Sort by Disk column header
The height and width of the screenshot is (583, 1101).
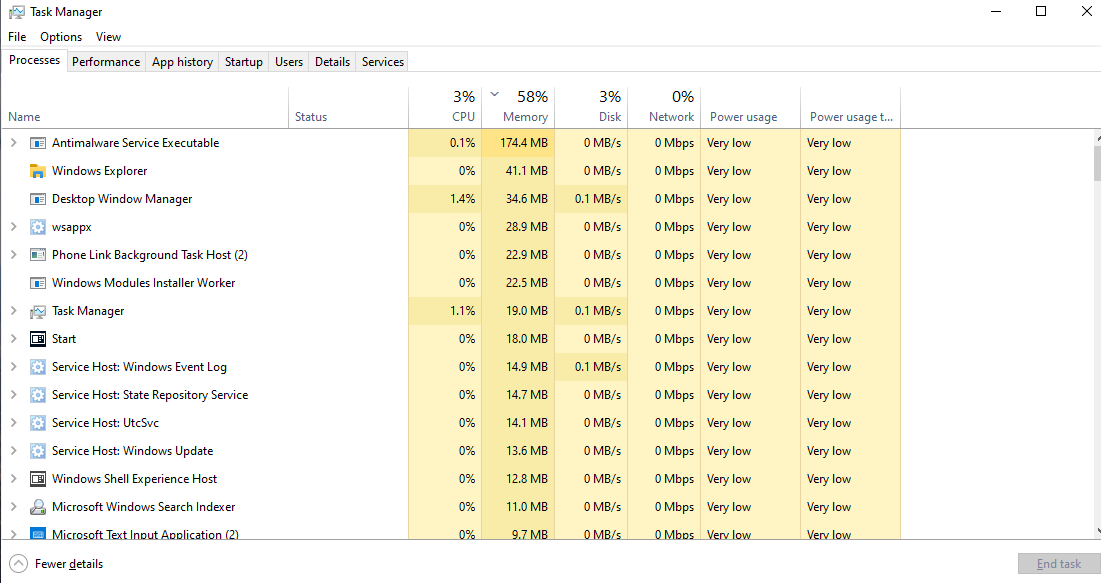click(591, 107)
